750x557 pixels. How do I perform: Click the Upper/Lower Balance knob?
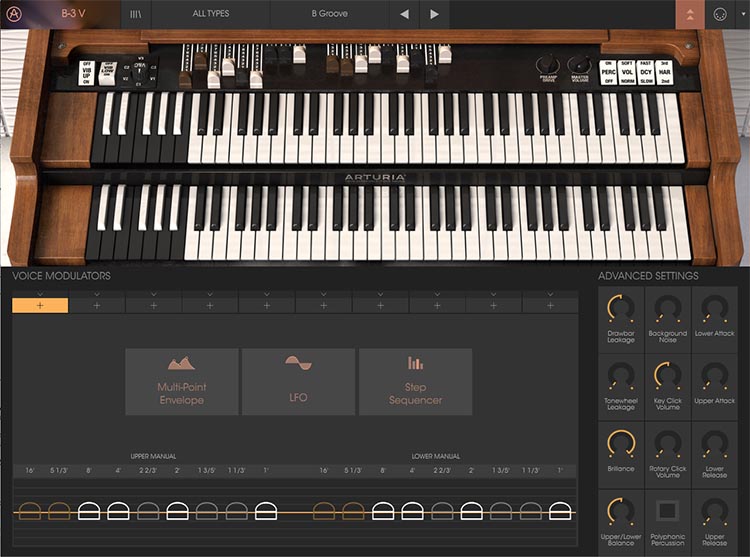coord(621,512)
